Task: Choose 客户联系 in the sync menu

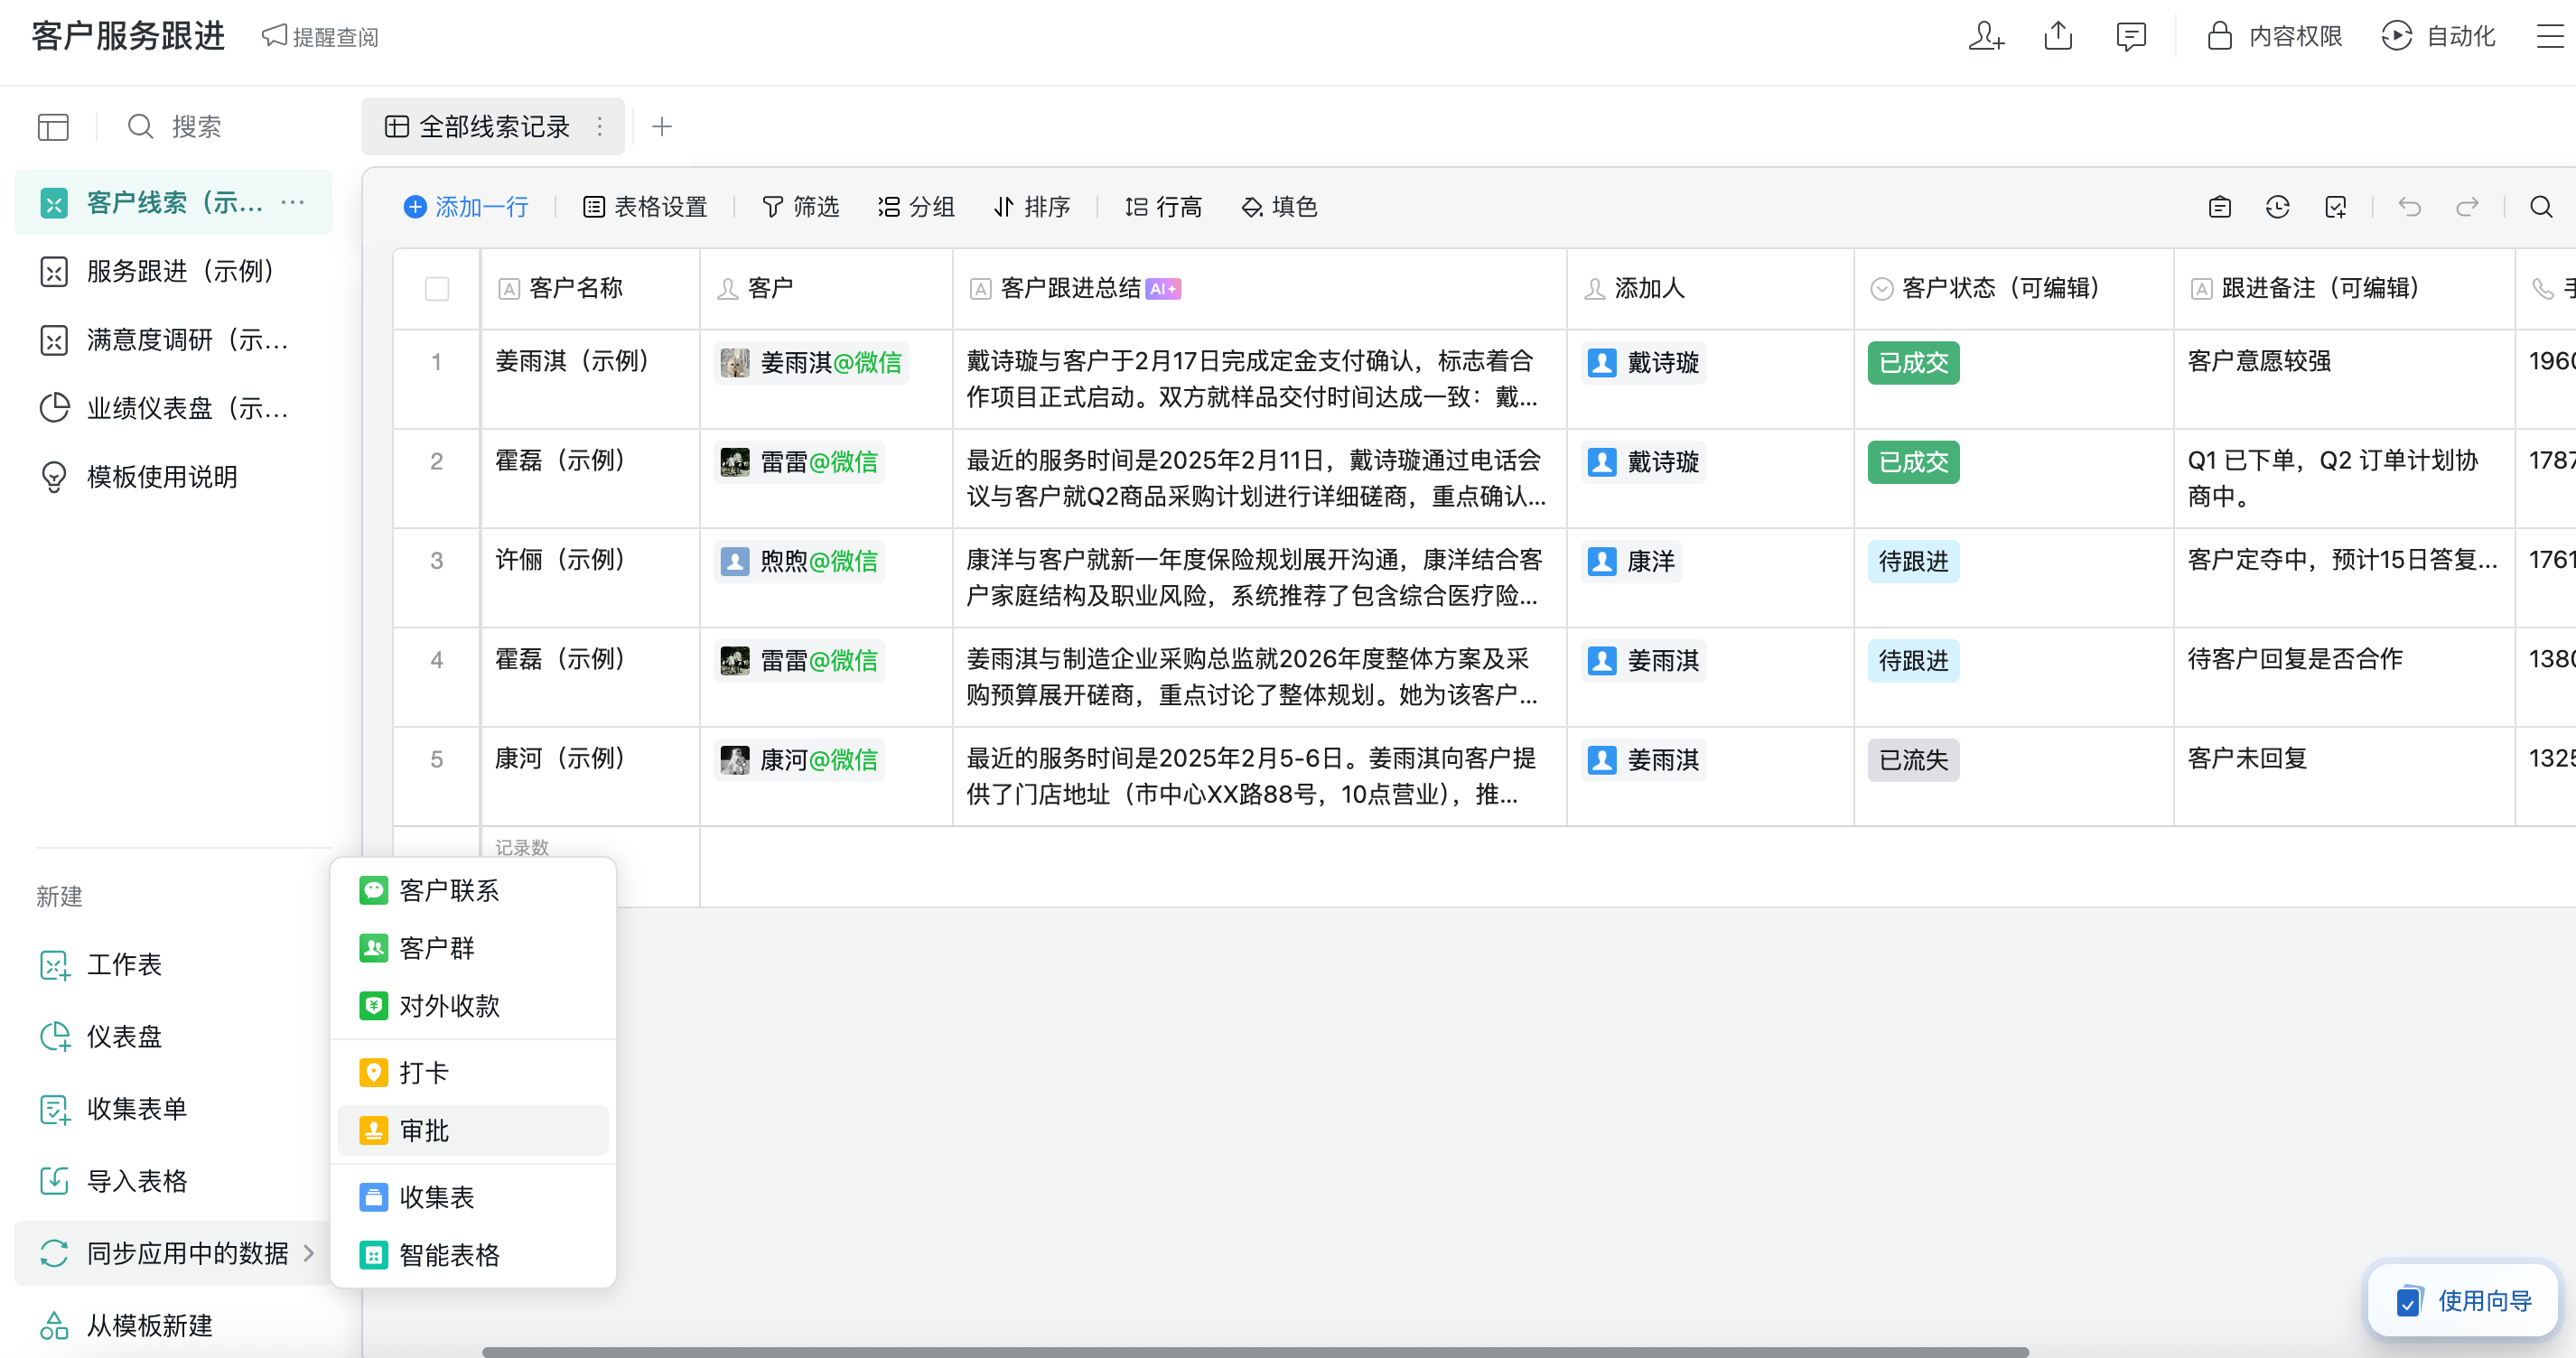Action: click(x=448, y=891)
